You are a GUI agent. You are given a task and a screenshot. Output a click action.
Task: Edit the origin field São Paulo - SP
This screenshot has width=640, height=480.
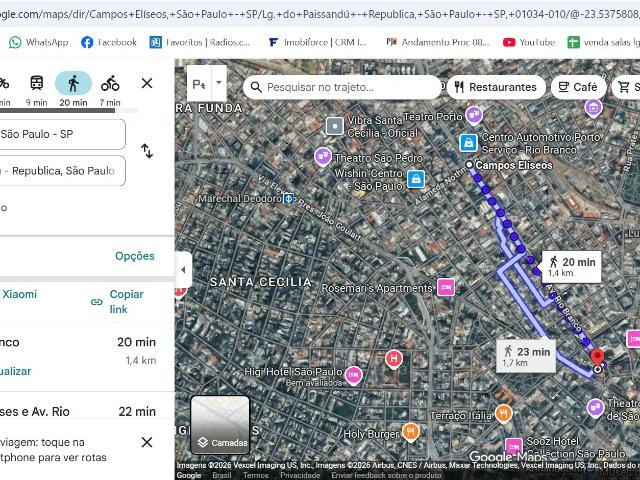tap(62, 134)
